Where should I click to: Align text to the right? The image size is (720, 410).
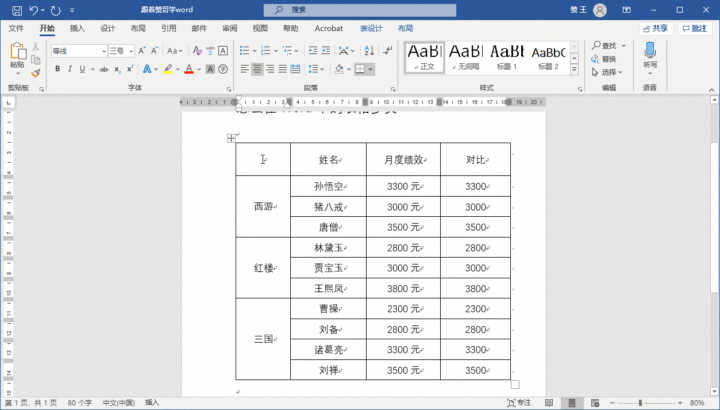pyautogui.click(x=270, y=69)
